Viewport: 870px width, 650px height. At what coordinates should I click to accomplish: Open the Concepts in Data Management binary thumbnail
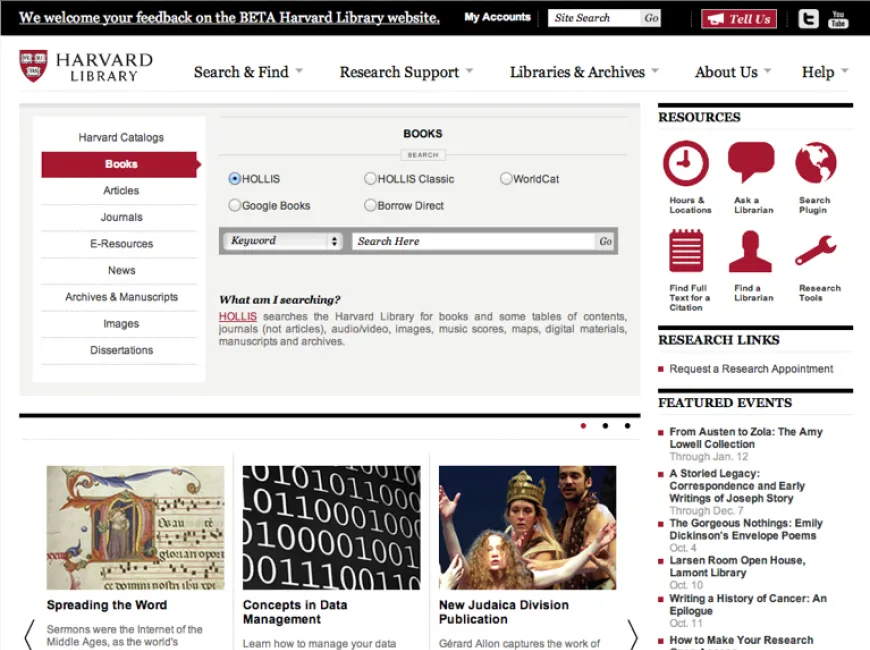(331, 527)
